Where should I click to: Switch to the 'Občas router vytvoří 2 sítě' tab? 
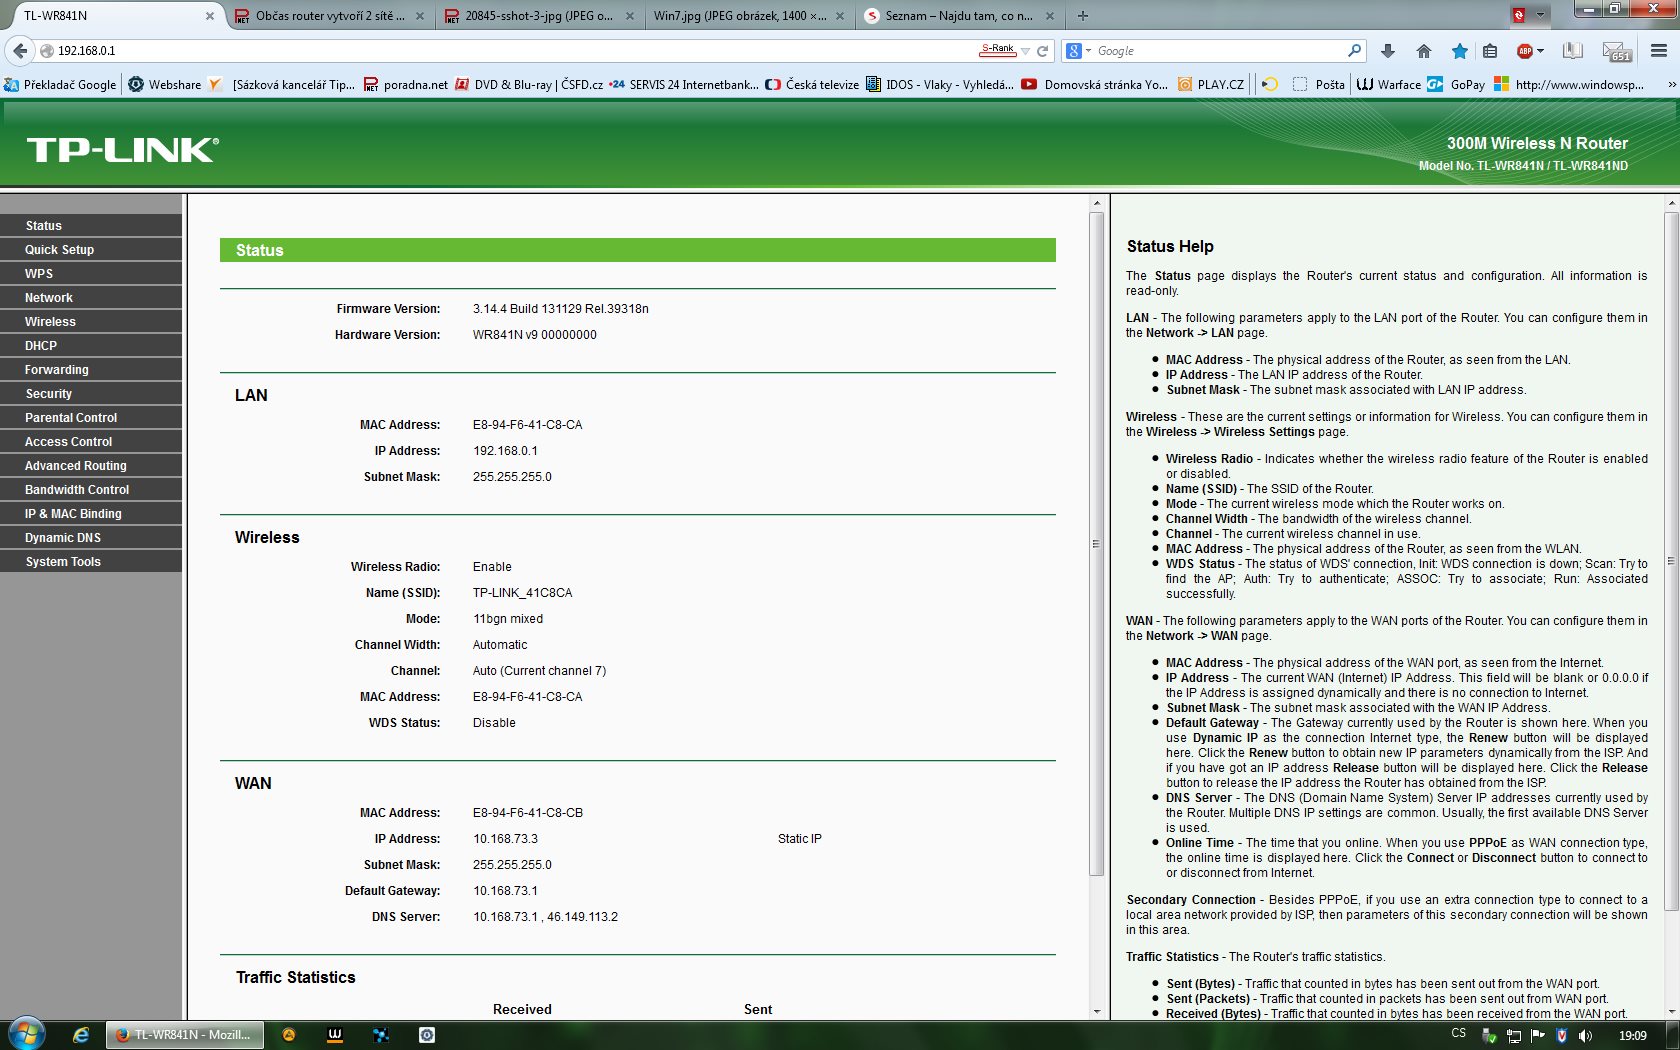coord(330,16)
